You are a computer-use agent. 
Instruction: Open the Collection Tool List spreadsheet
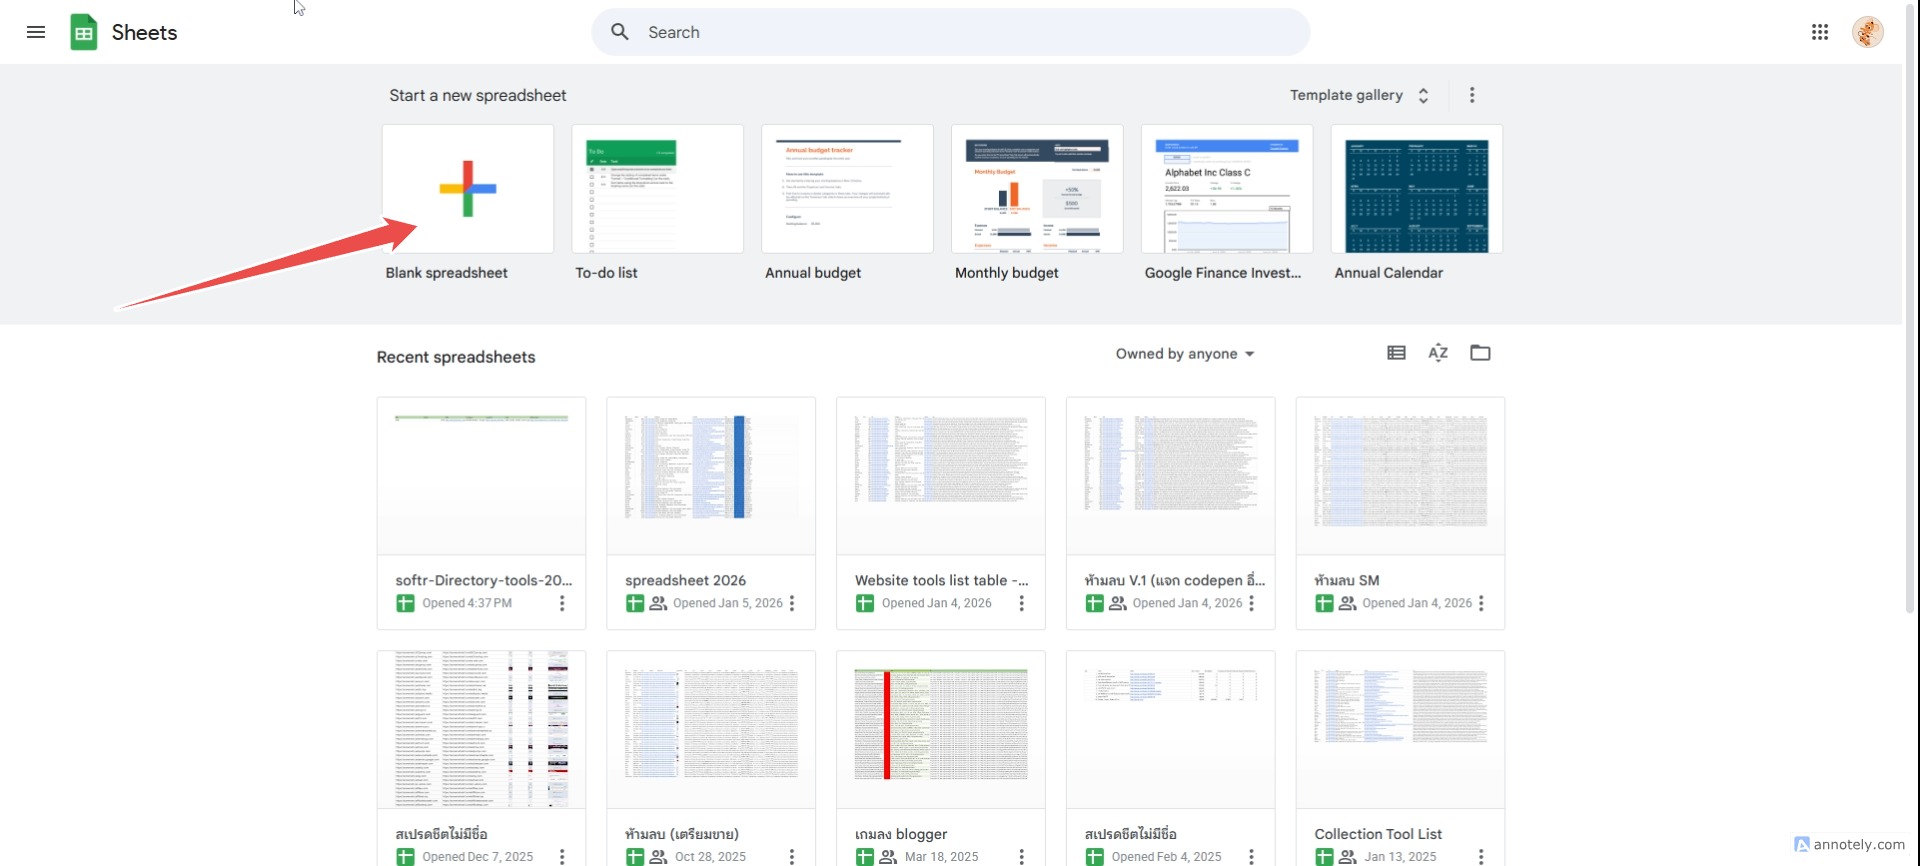coord(1399,730)
